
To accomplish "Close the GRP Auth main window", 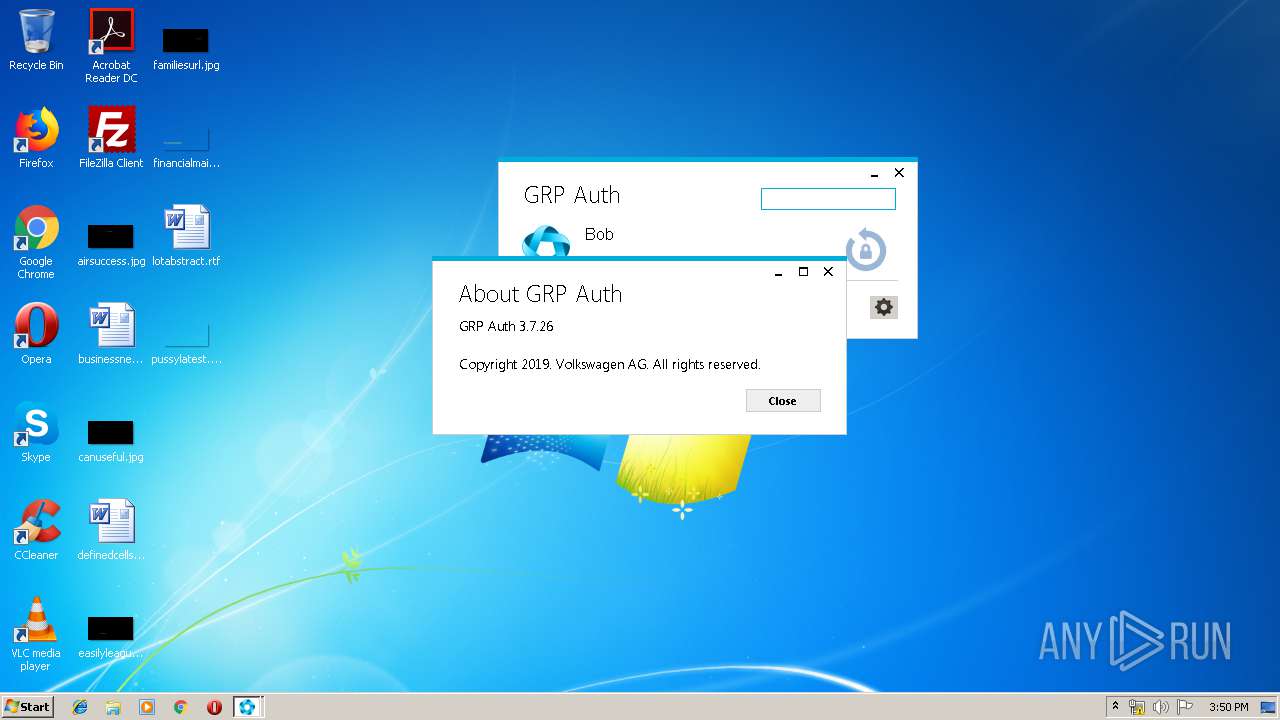I will [x=899, y=173].
